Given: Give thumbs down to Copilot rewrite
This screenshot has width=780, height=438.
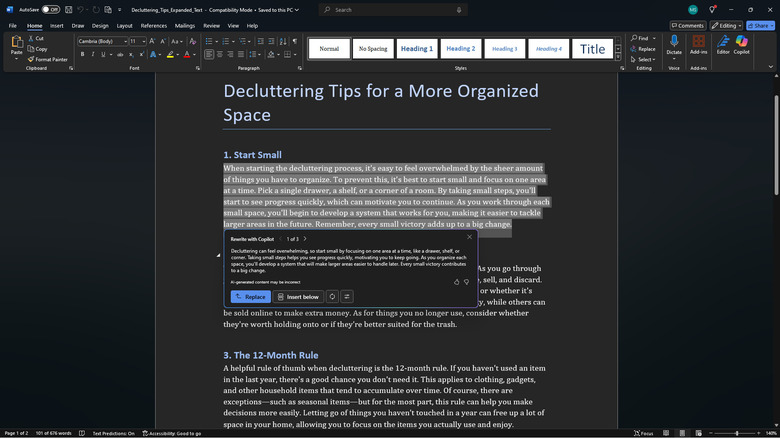Looking at the screenshot, I should tap(467, 282).
